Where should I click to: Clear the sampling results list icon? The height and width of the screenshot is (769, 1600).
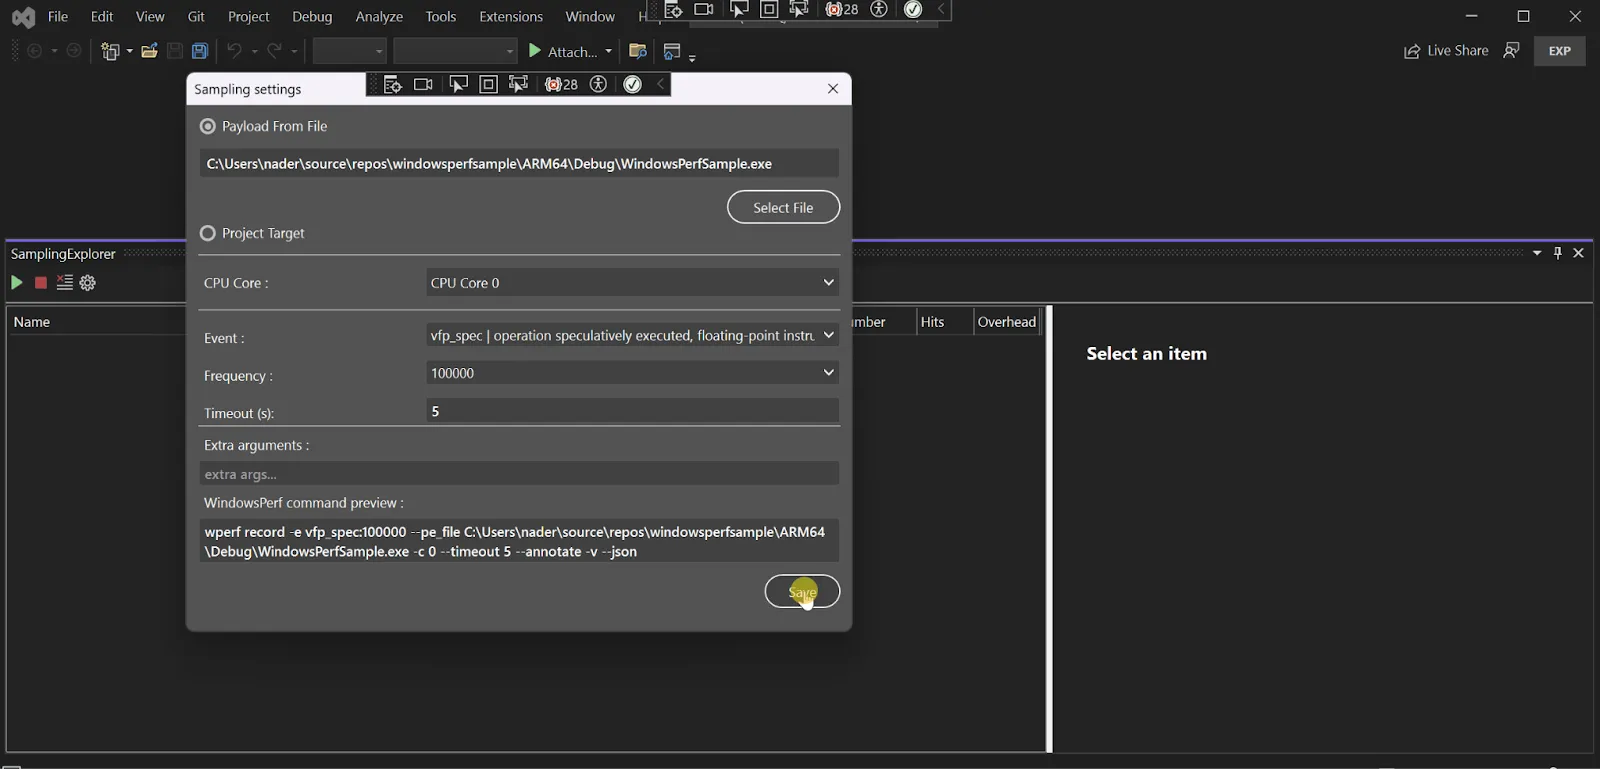(65, 283)
